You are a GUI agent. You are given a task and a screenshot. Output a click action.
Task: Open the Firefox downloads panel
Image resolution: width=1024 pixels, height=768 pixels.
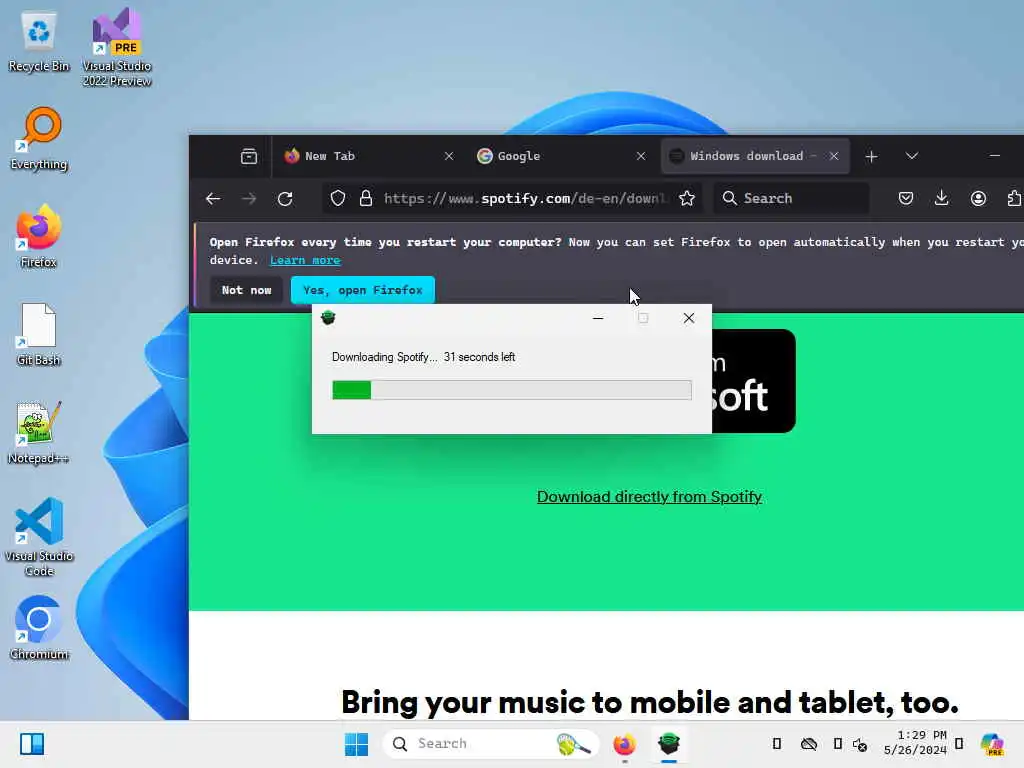click(x=942, y=199)
